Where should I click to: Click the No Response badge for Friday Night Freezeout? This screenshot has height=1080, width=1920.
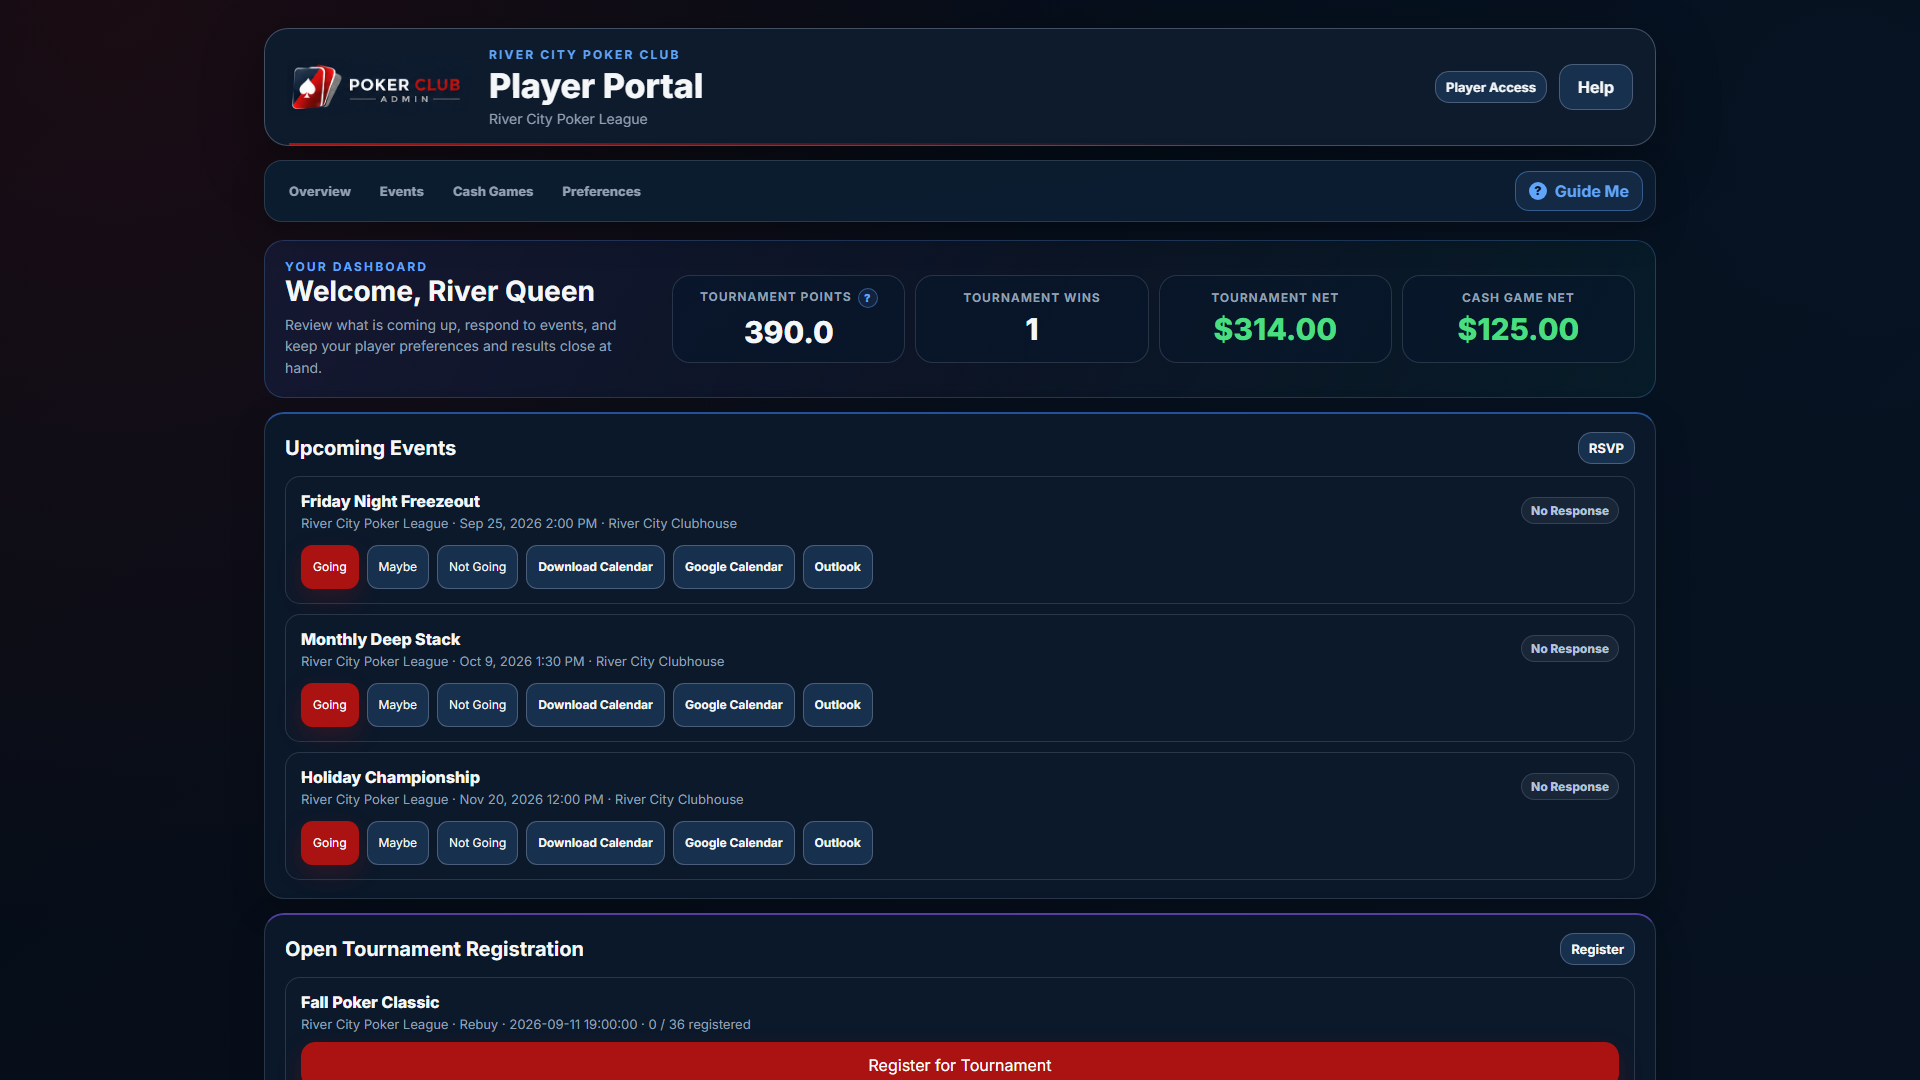coord(1569,511)
